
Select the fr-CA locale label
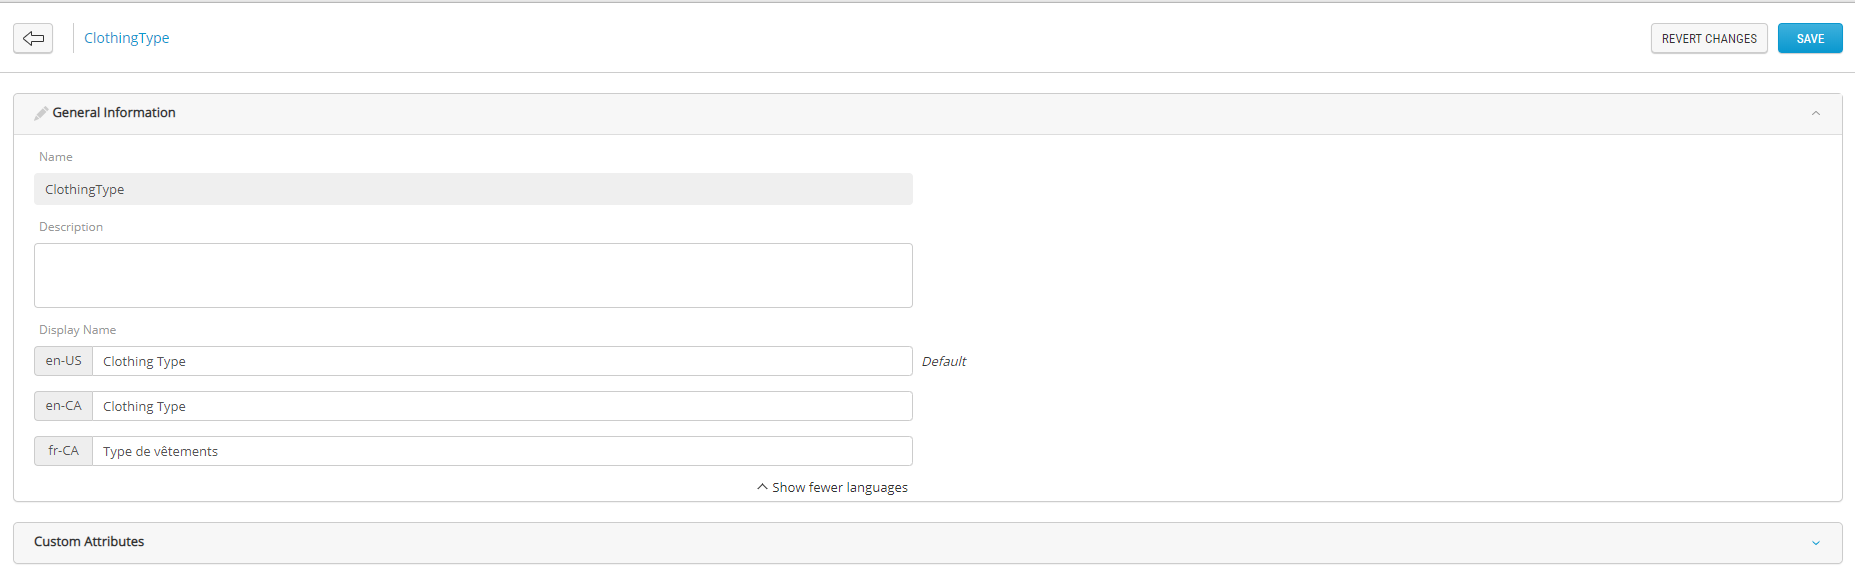pos(62,451)
